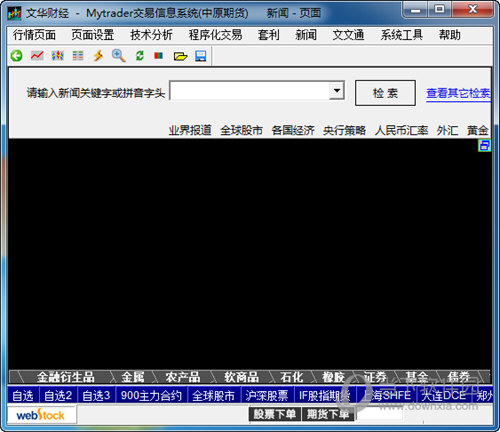
Task: Select the 央行策略 news category
Action: [344, 130]
